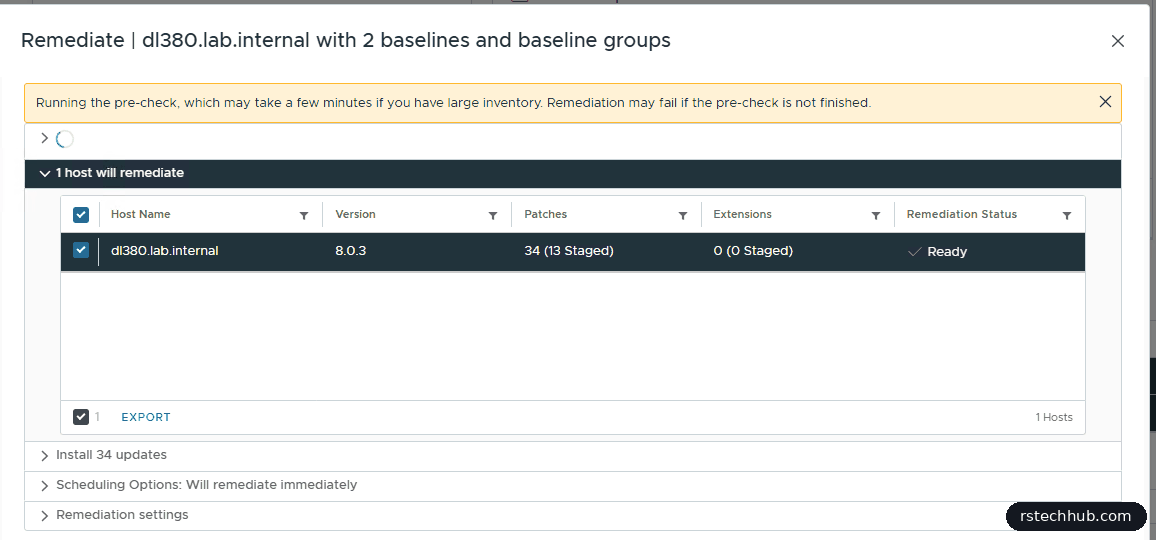Toggle the footer selected-count checkbox
This screenshot has height=540, width=1156.
pyautogui.click(x=81, y=417)
